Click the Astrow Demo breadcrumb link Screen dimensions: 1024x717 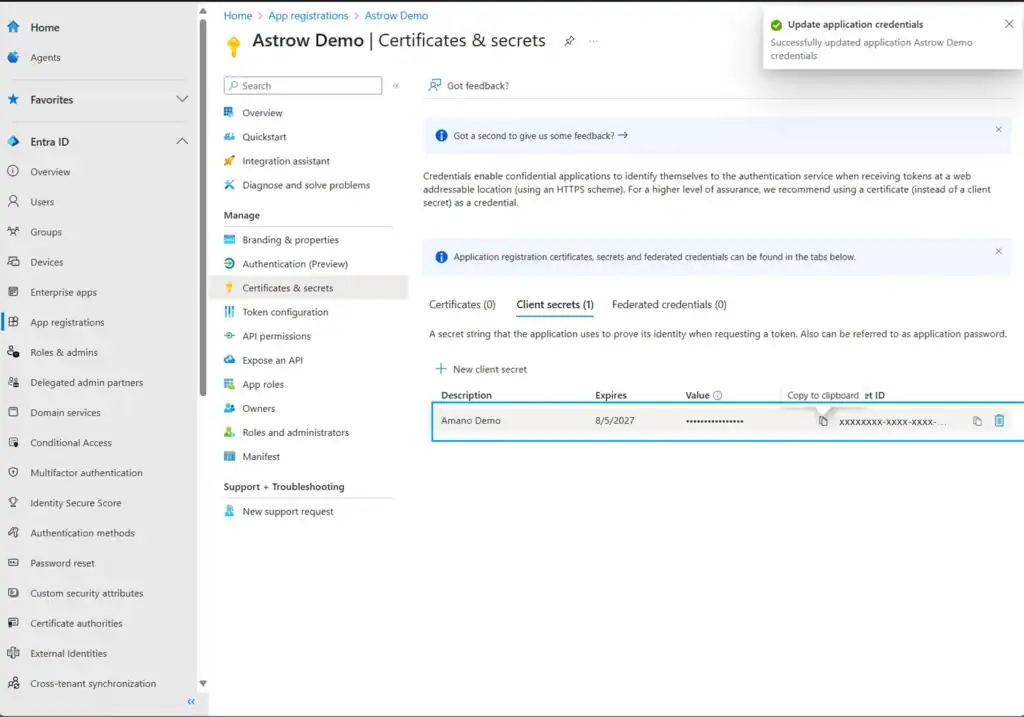point(396,16)
